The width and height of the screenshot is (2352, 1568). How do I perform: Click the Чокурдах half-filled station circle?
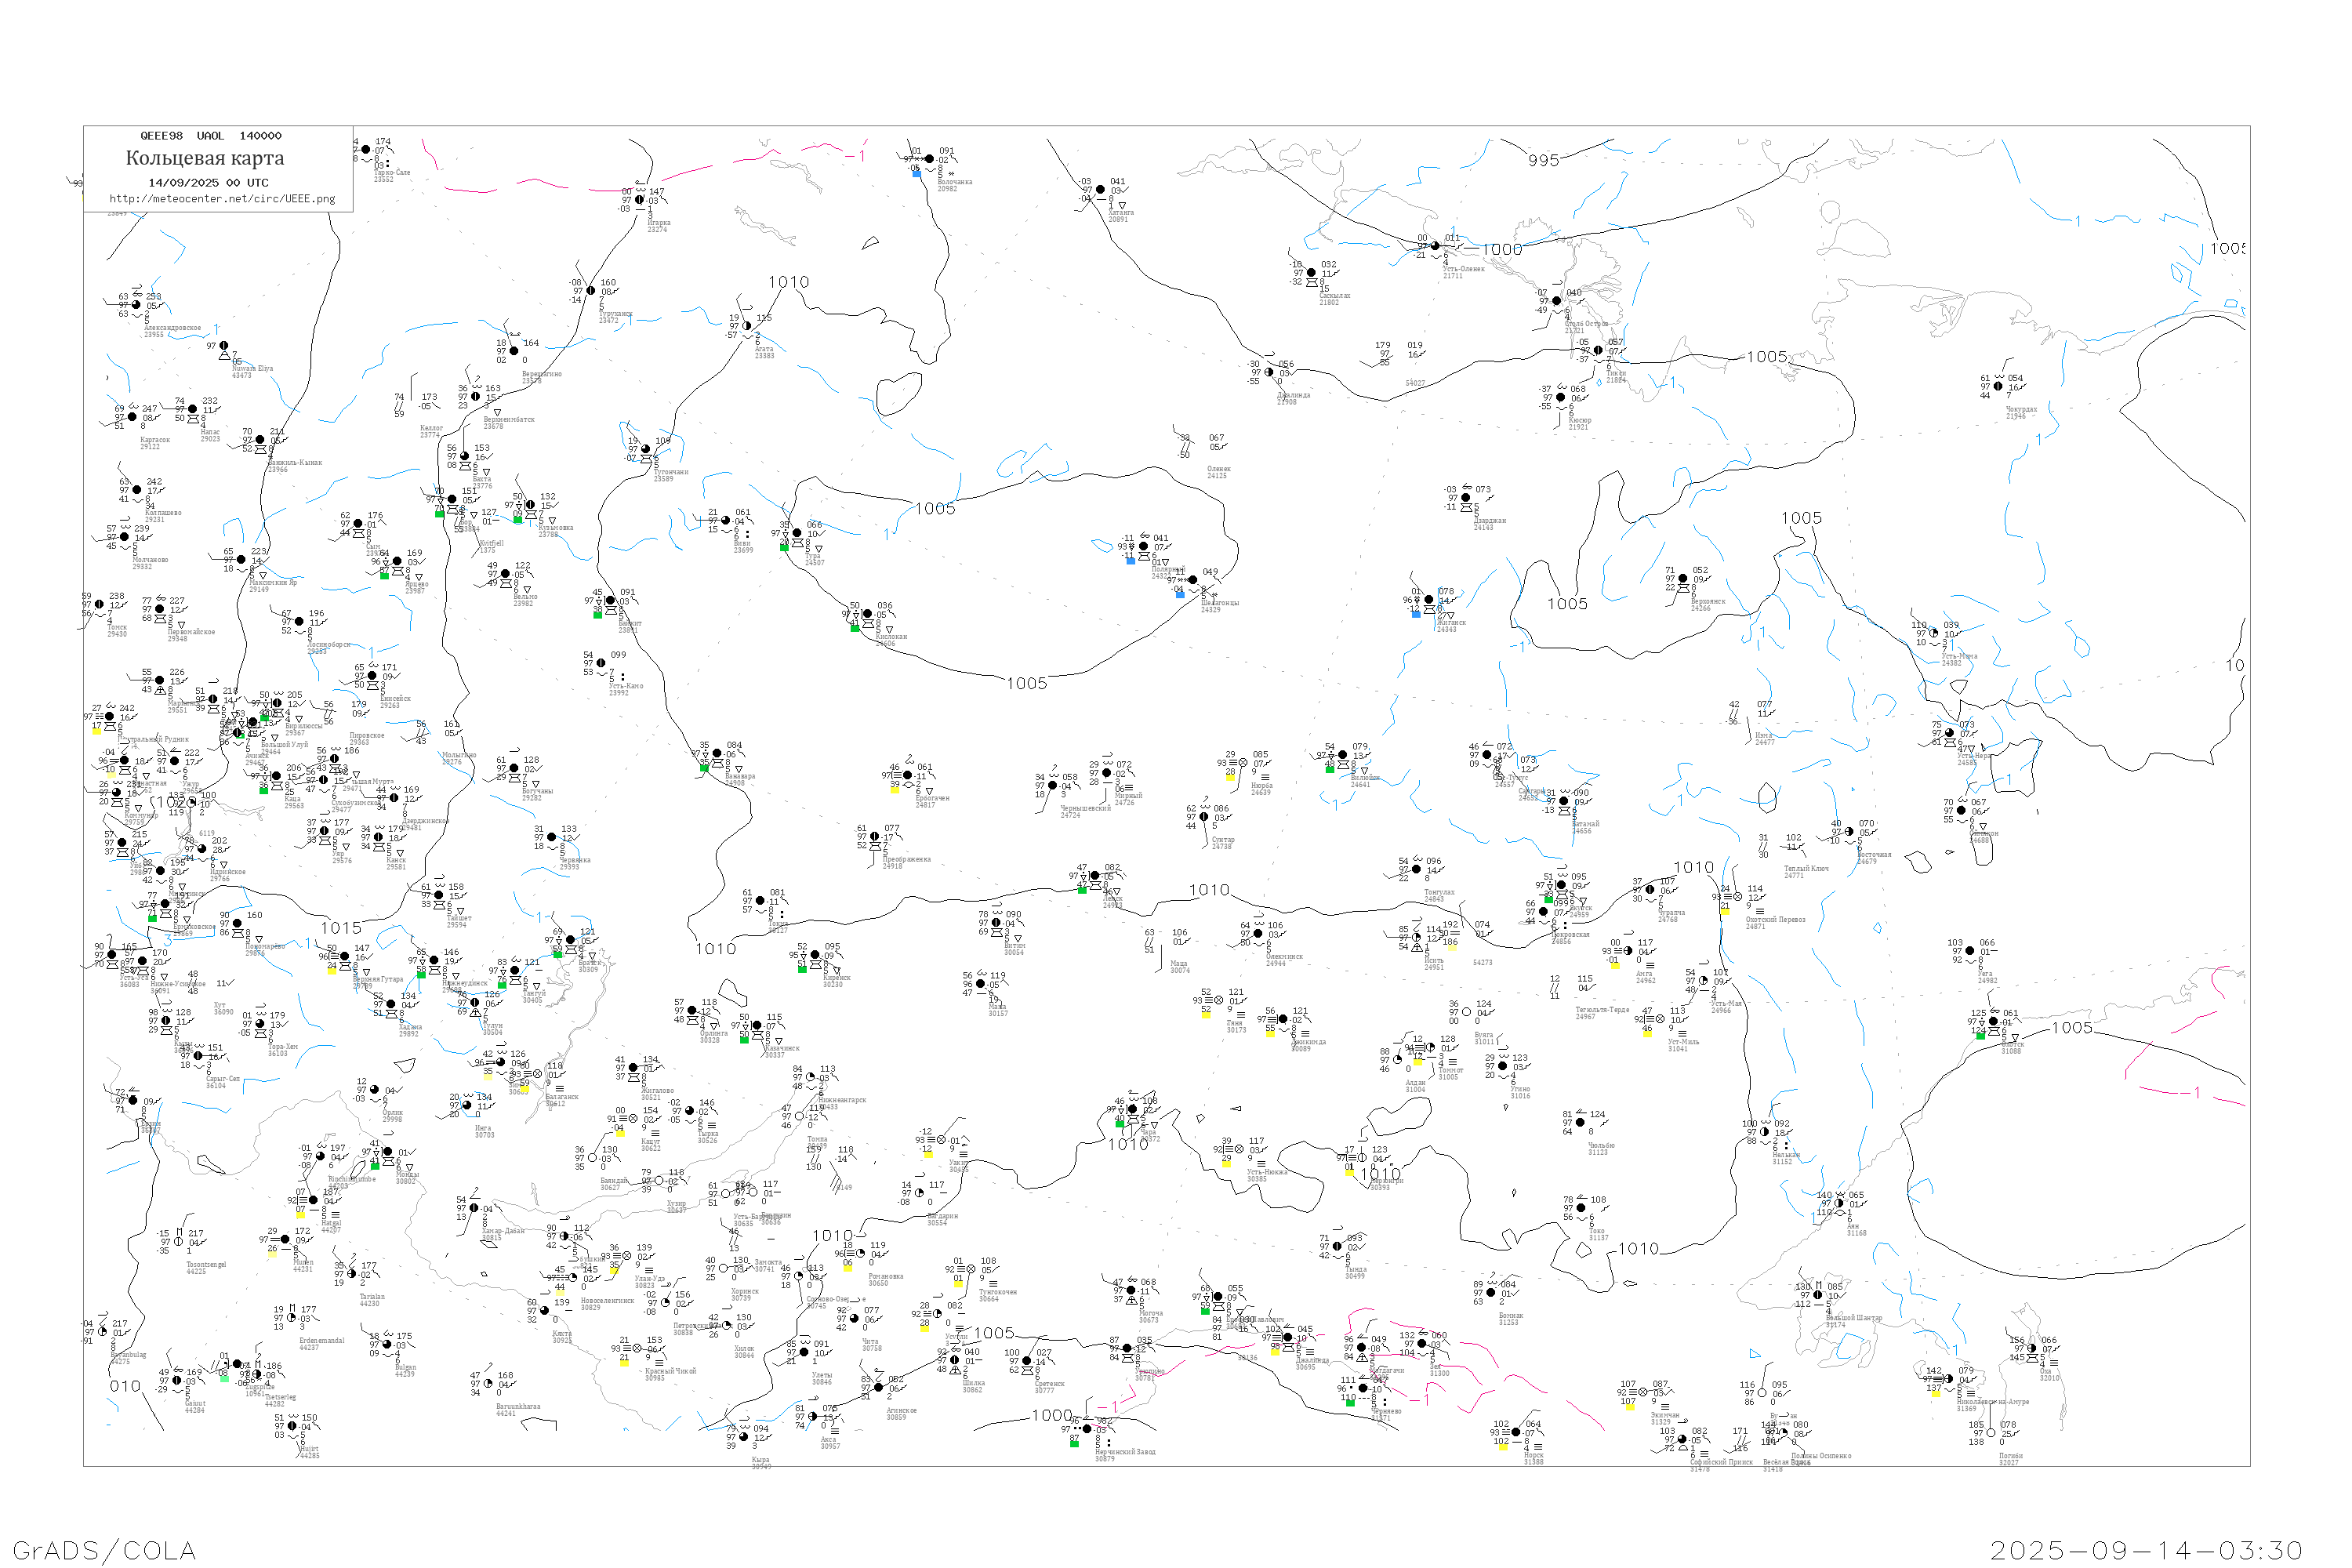[1998, 386]
